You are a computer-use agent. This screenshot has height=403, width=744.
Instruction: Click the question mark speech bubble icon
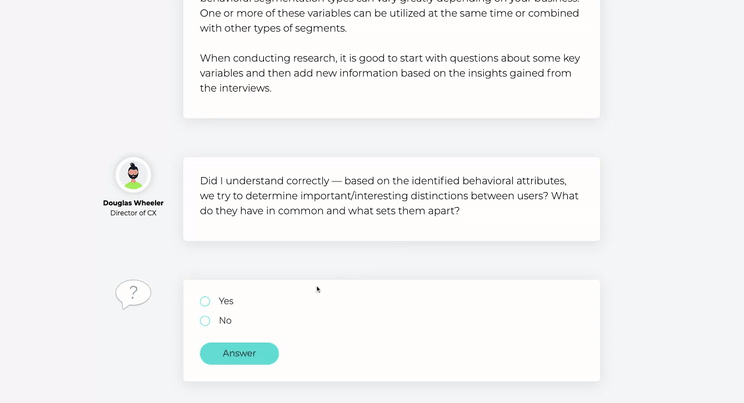pyautogui.click(x=133, y=294)
